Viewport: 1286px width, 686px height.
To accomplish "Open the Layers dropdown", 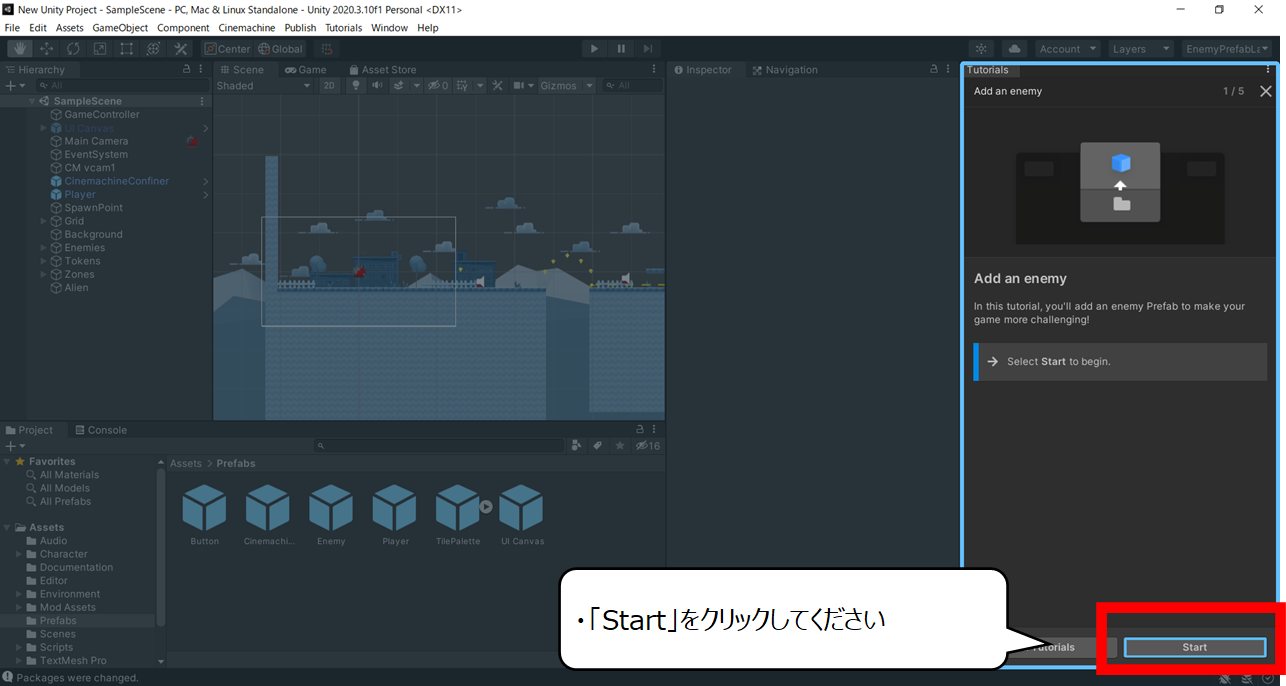I will [x=1140, y=48].
